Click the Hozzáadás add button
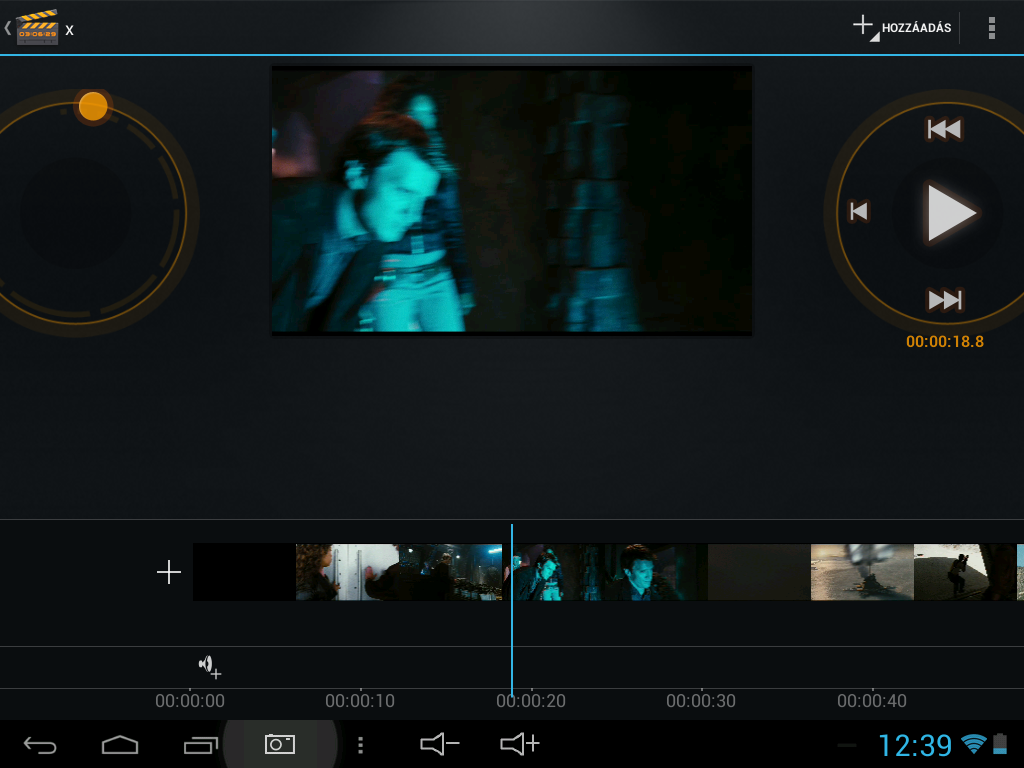 [902, 27]
